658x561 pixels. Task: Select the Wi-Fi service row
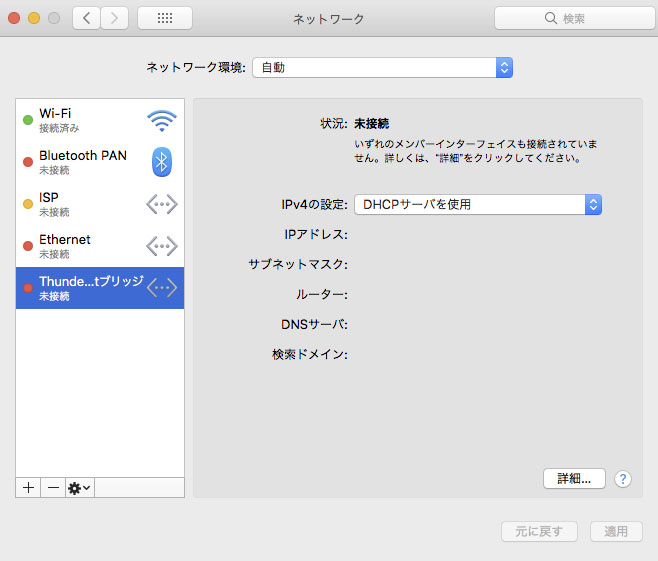100,120
